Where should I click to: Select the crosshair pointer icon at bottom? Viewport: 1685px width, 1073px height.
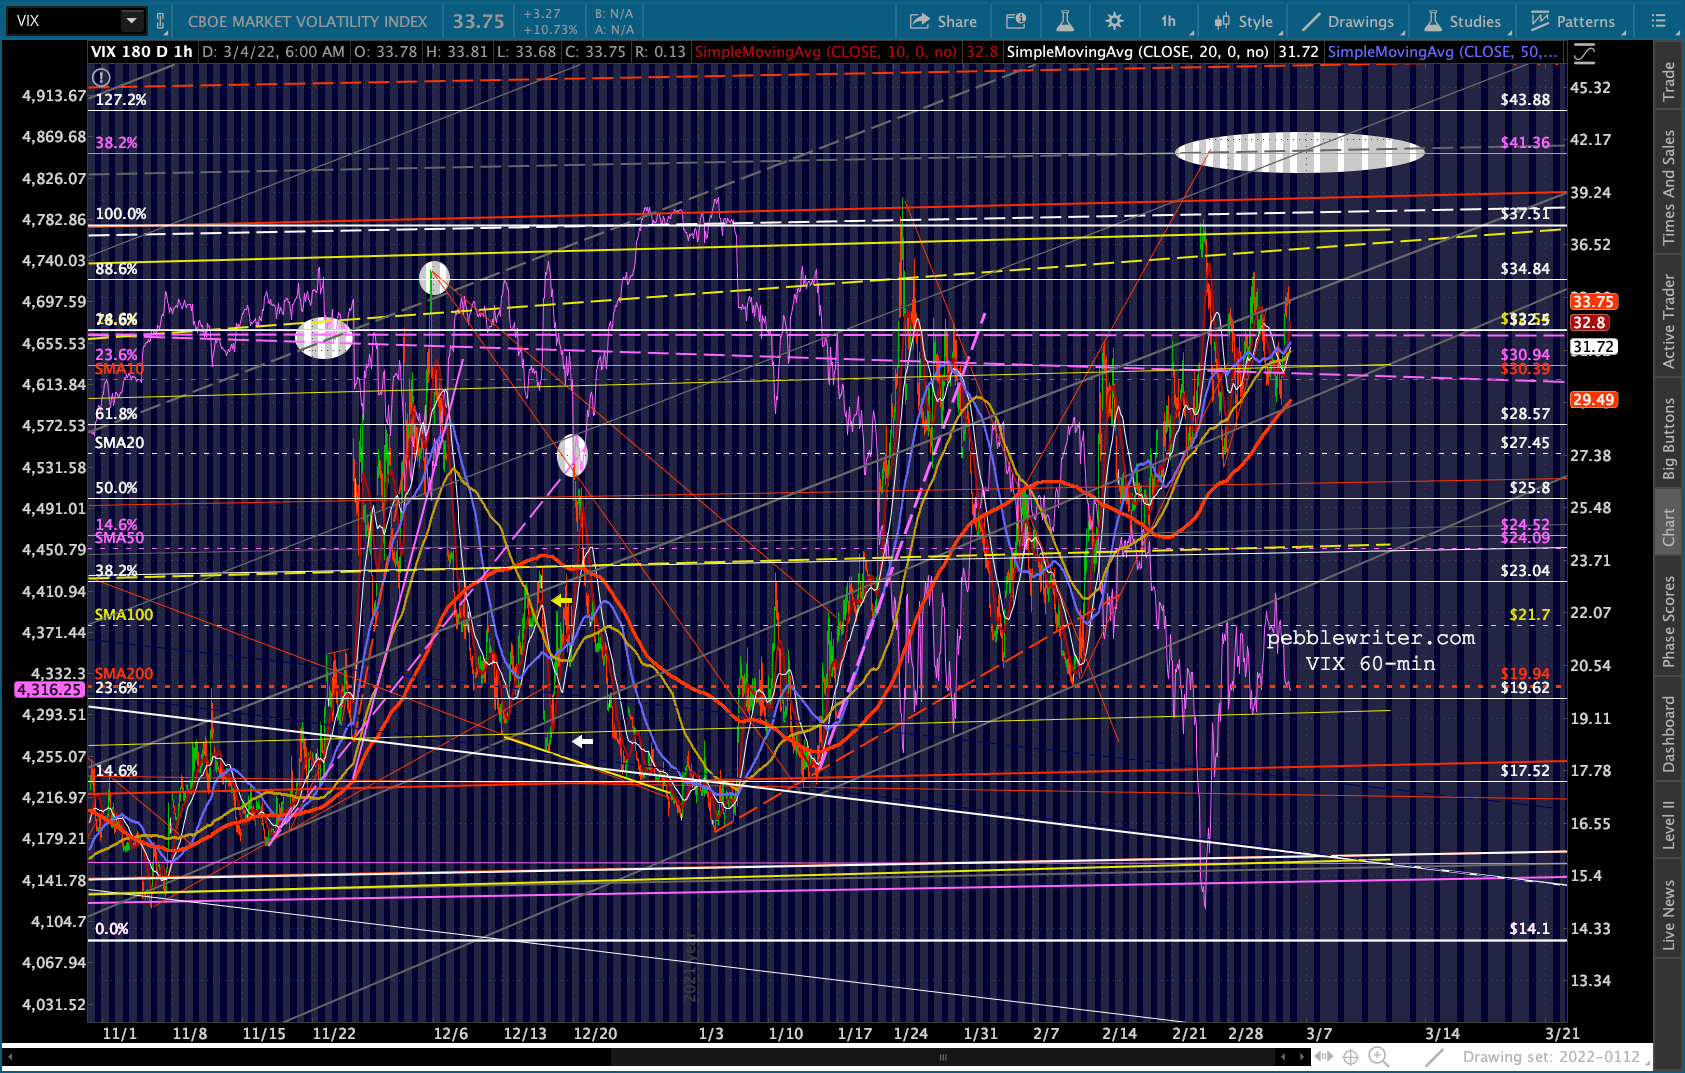click(1350, 1057)
